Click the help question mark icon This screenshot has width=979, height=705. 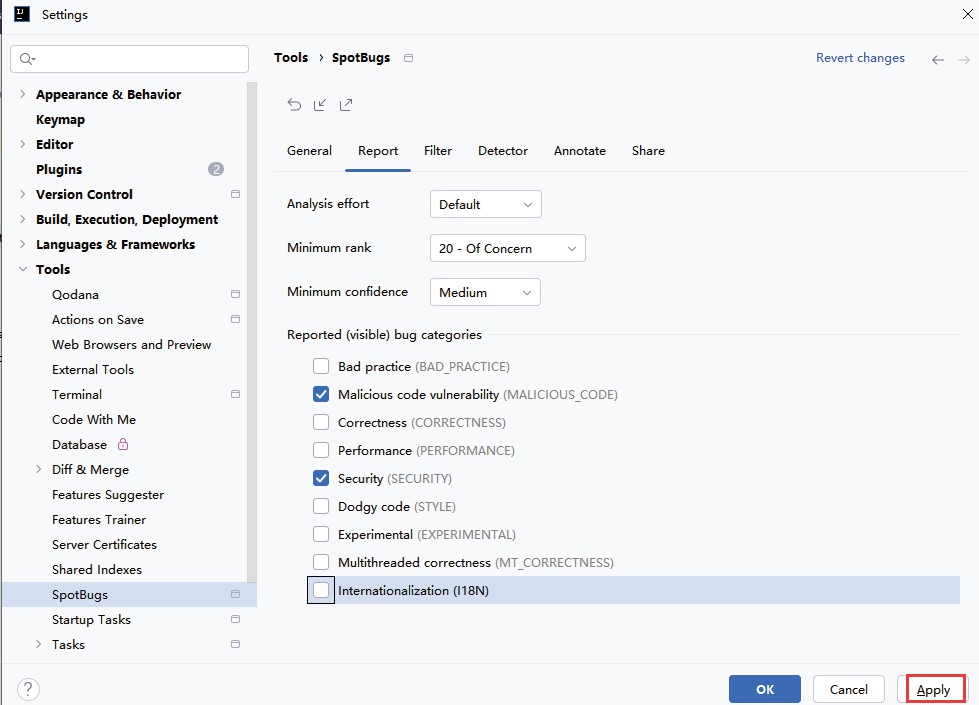(28, 689)
